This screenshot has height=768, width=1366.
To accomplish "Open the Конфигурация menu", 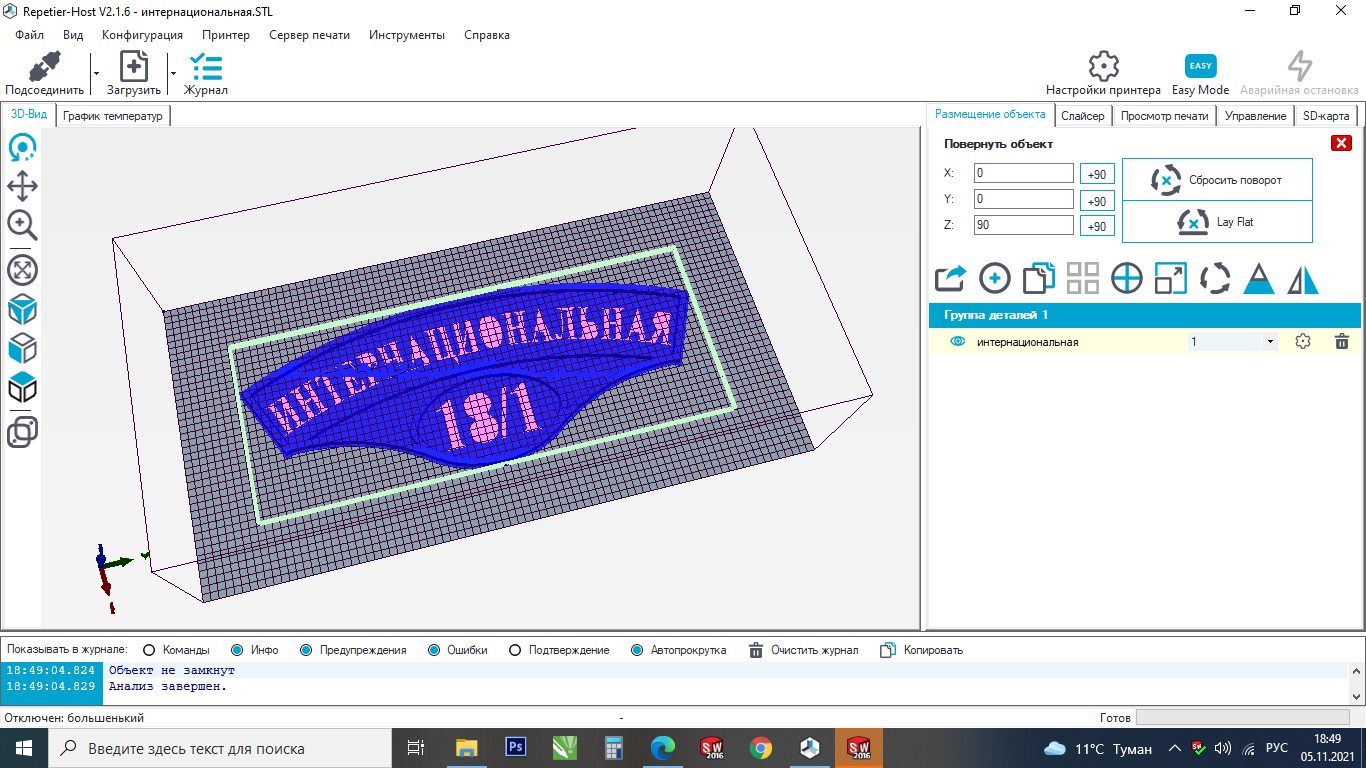I will (142, 35).
